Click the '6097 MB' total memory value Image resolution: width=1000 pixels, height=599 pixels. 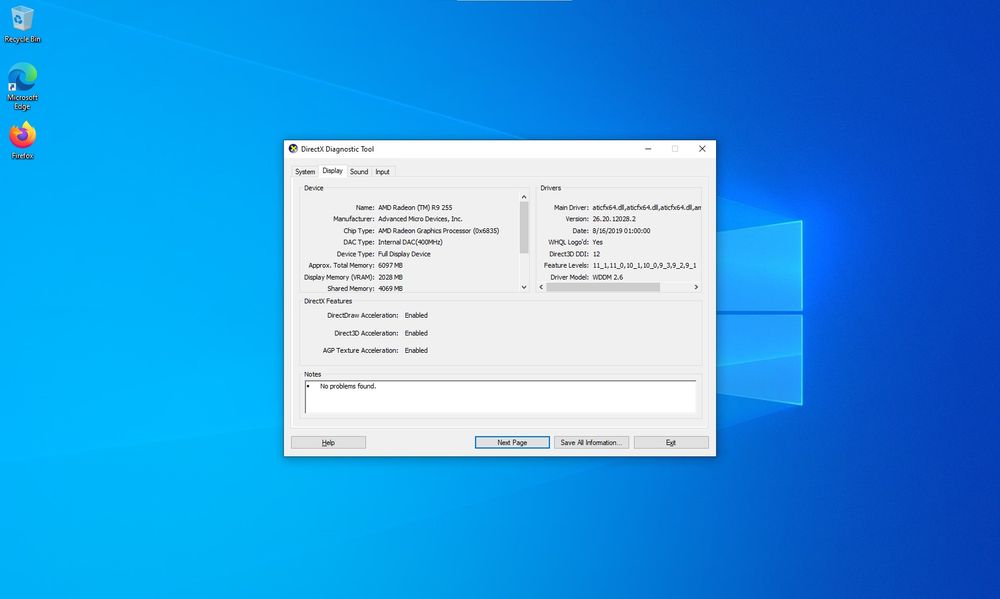pos(390,265)
